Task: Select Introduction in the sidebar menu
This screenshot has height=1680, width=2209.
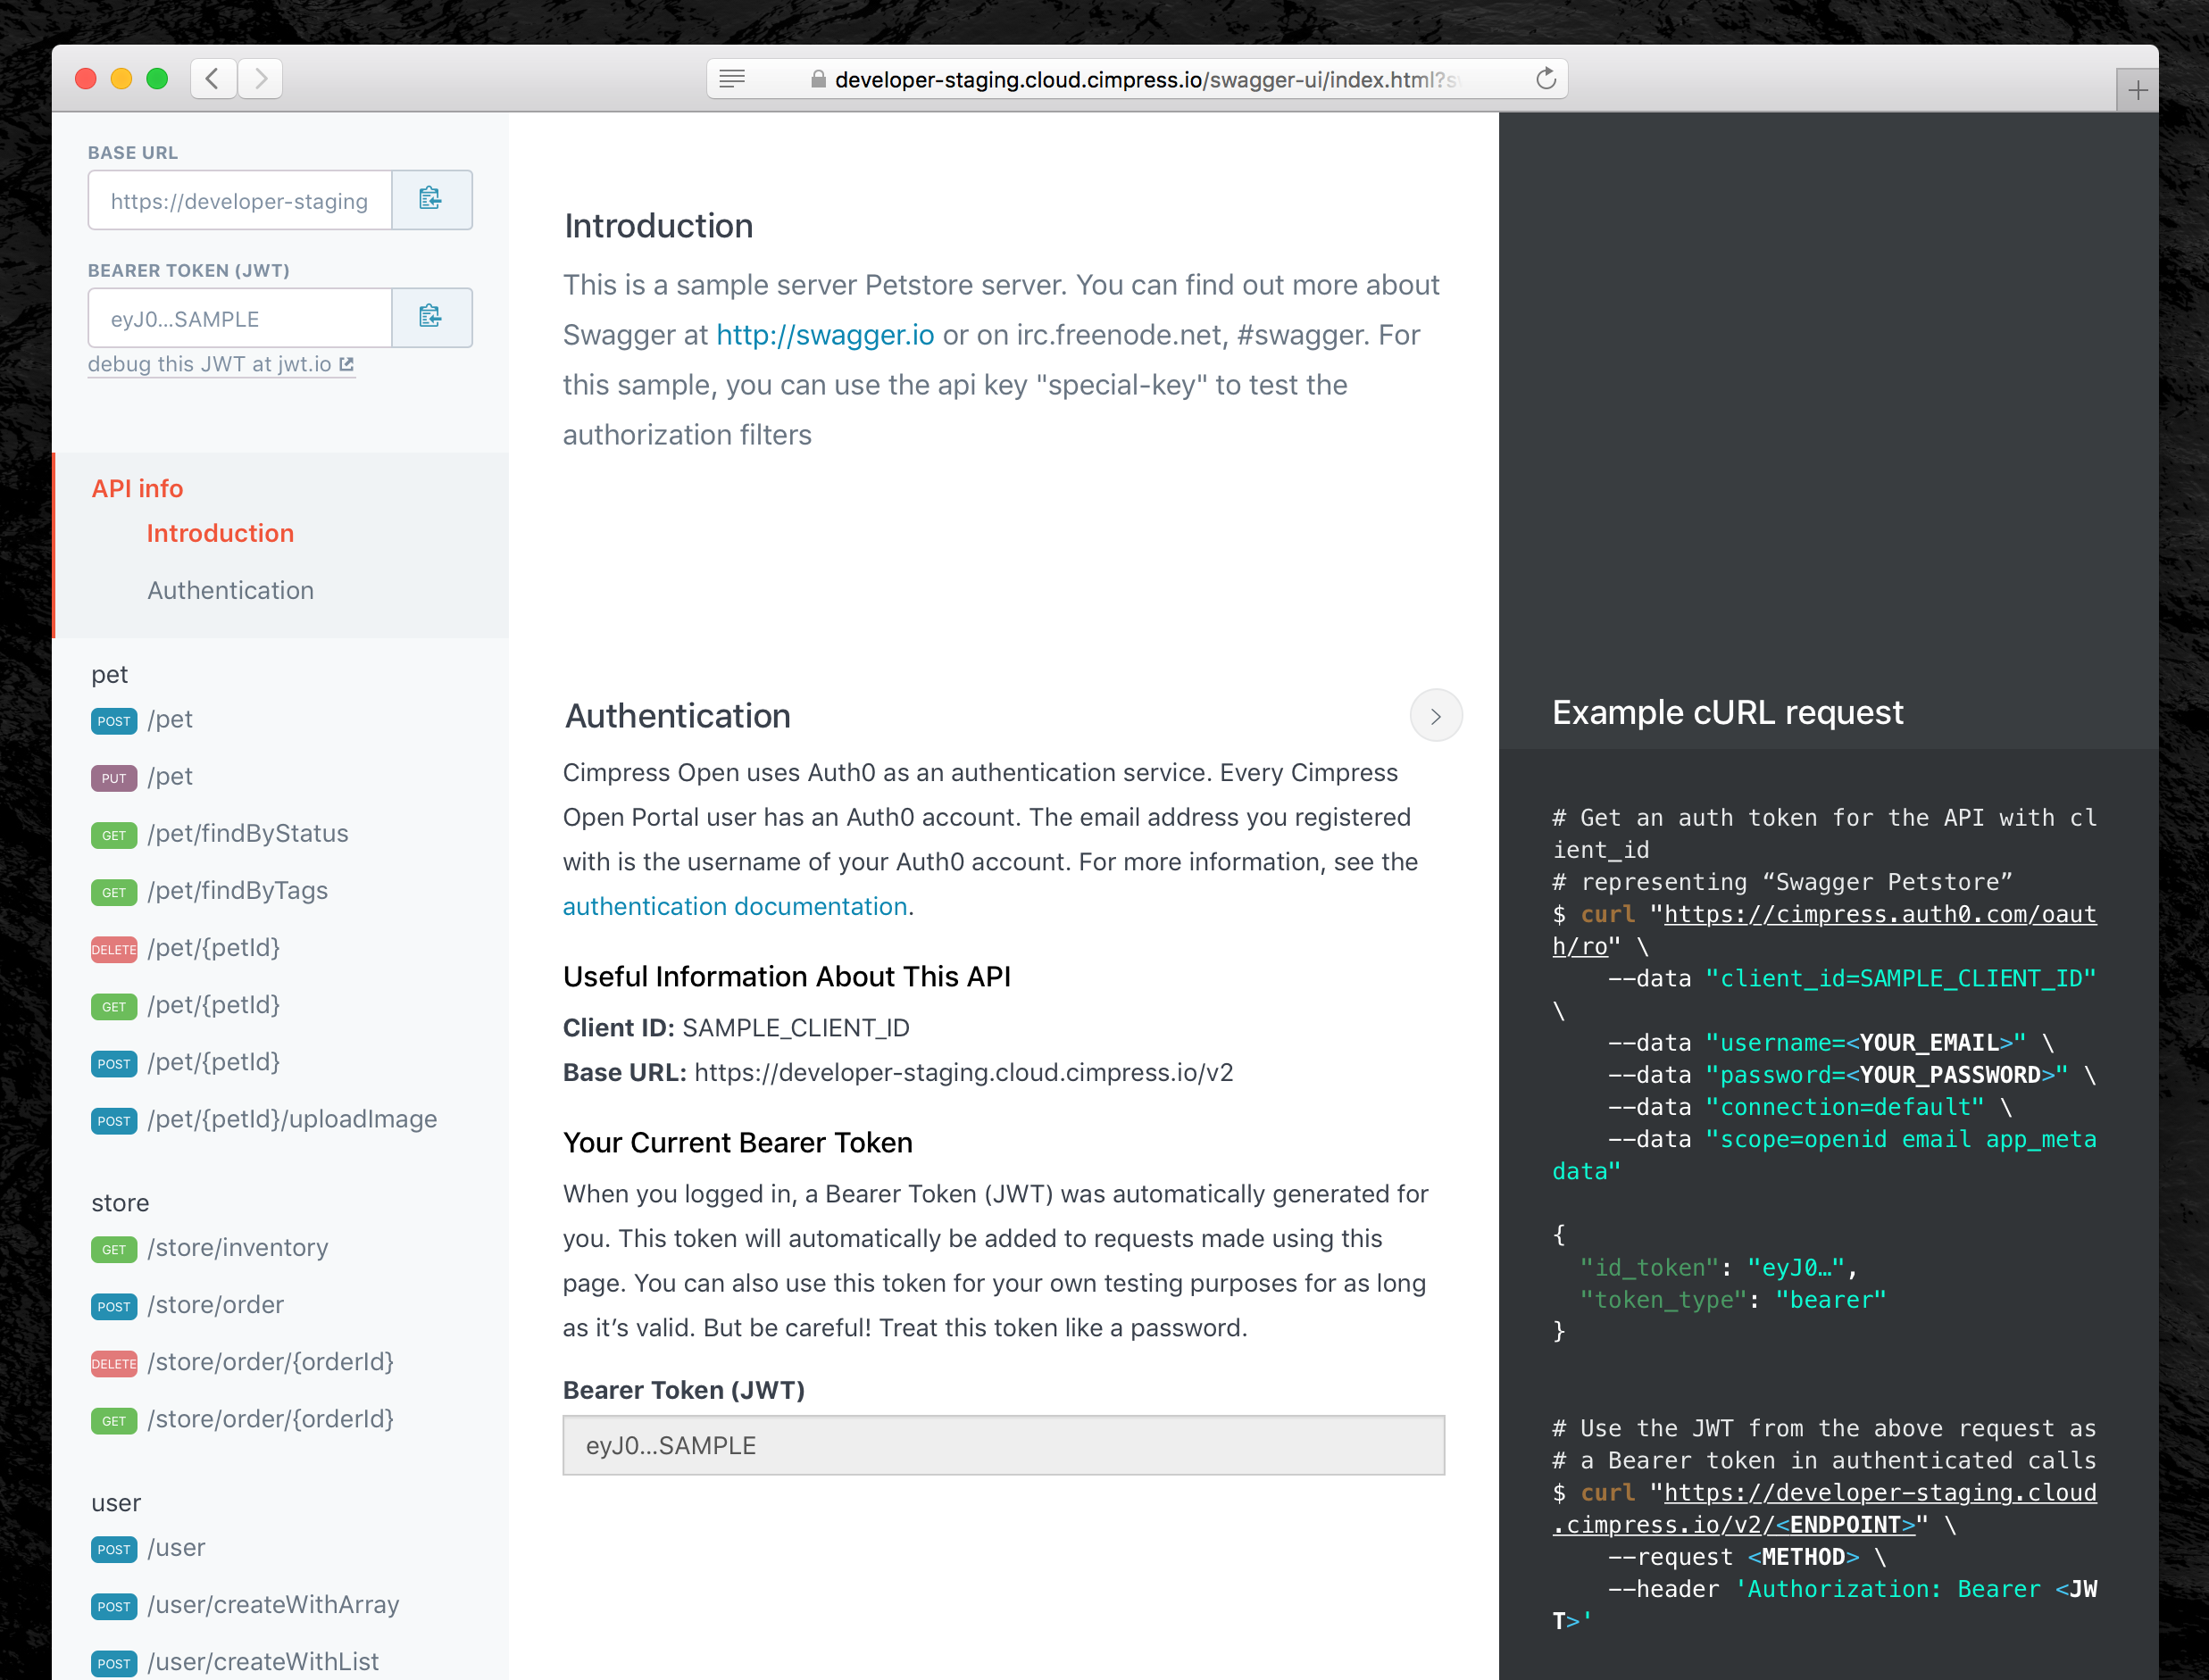Action: point(220,533)
